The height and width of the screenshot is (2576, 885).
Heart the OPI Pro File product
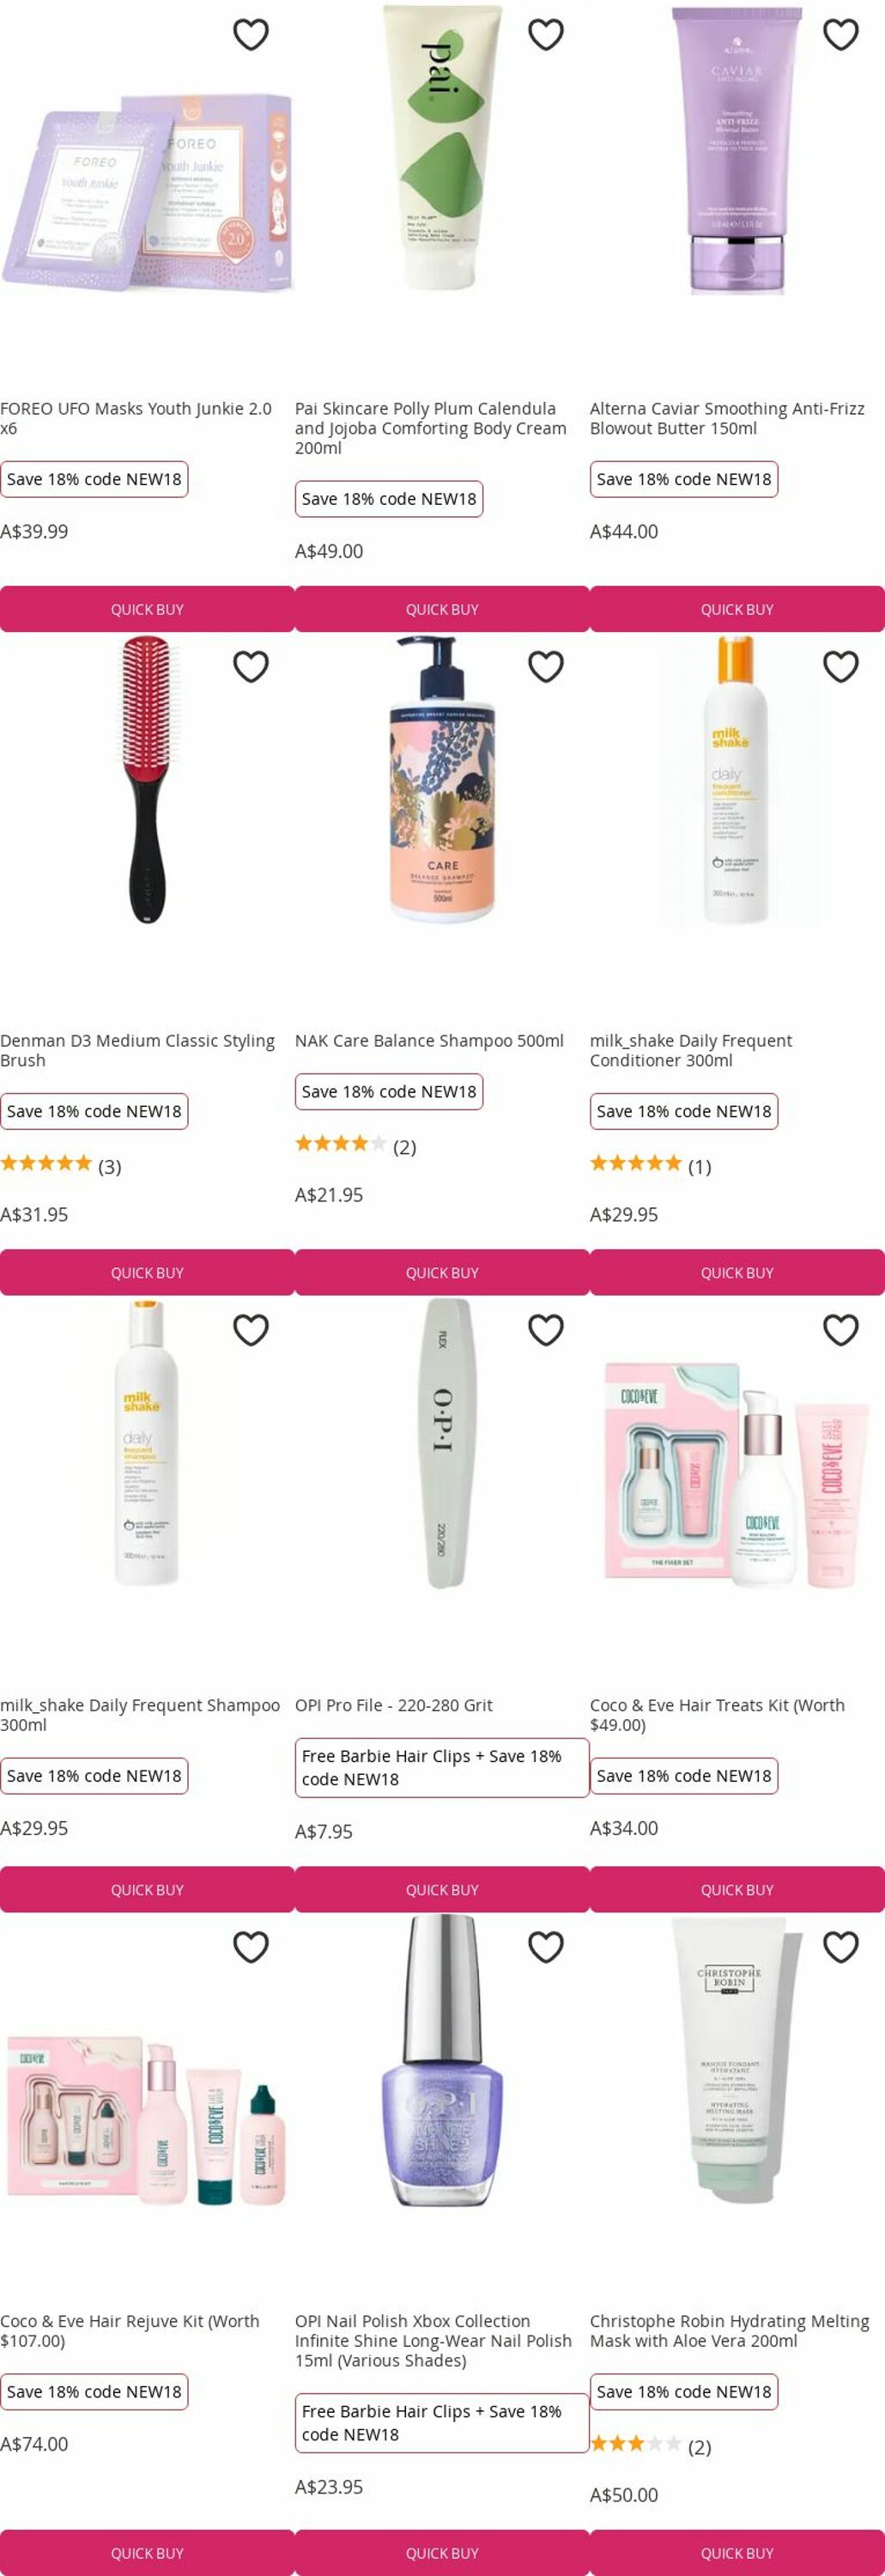(x=546, y=1331)
